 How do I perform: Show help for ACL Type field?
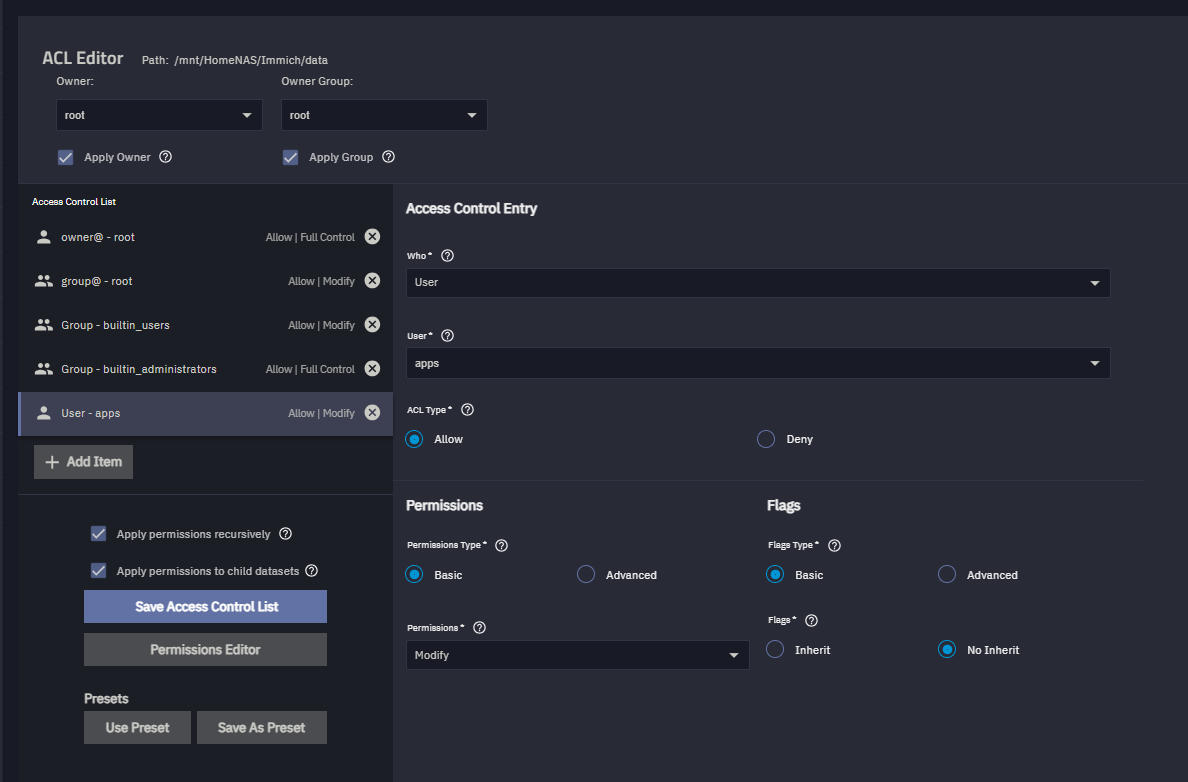click(467, 410)
